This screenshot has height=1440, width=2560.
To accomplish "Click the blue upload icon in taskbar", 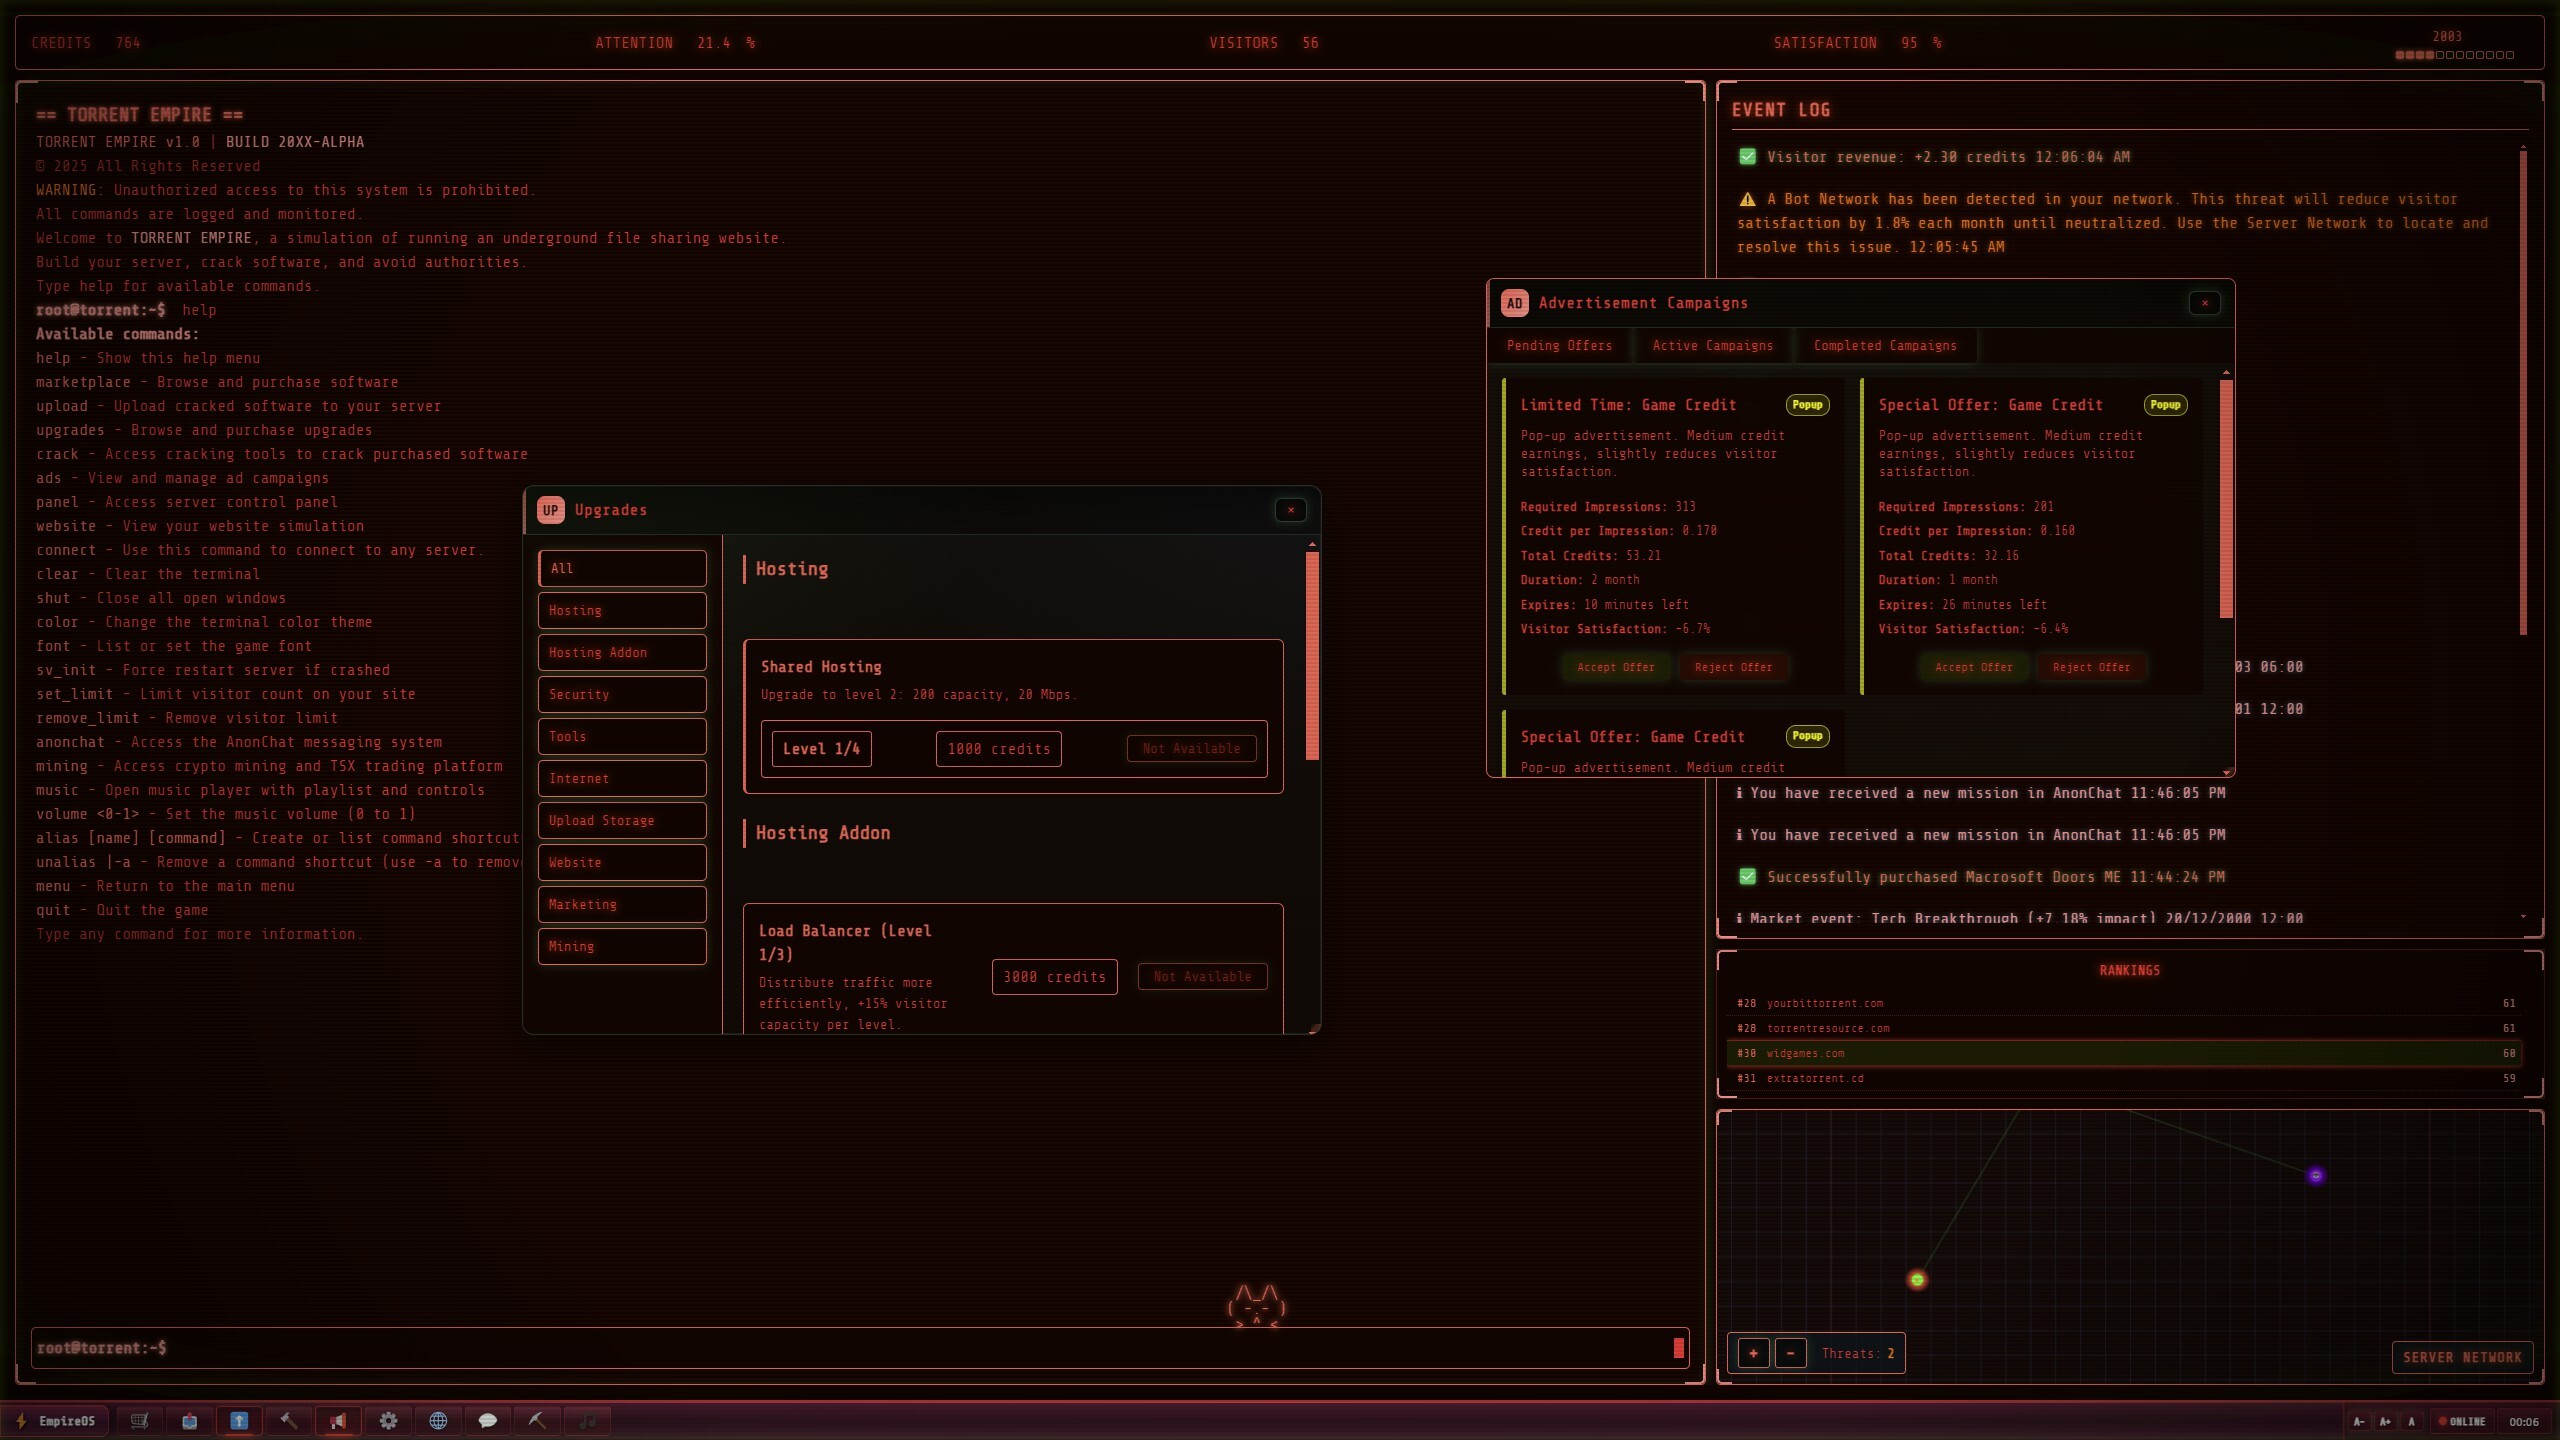I will tap(240, 1420).
